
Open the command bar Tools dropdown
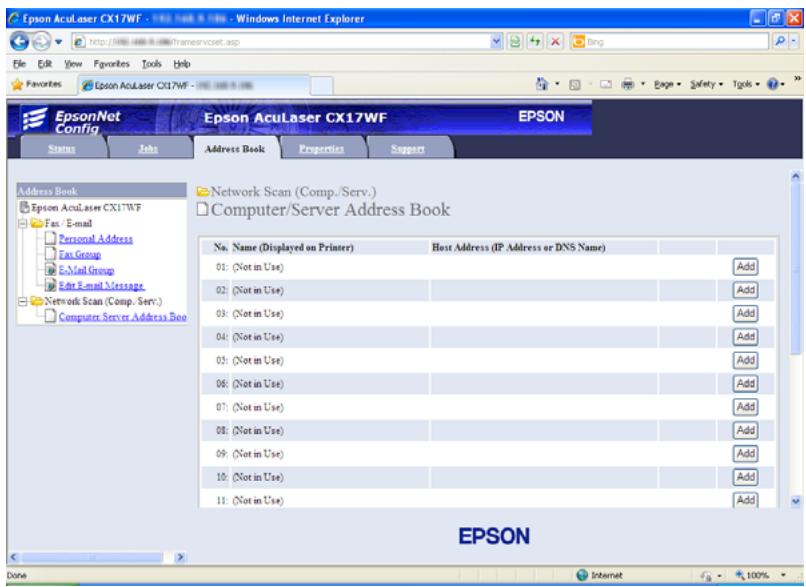tap(746, 84)
